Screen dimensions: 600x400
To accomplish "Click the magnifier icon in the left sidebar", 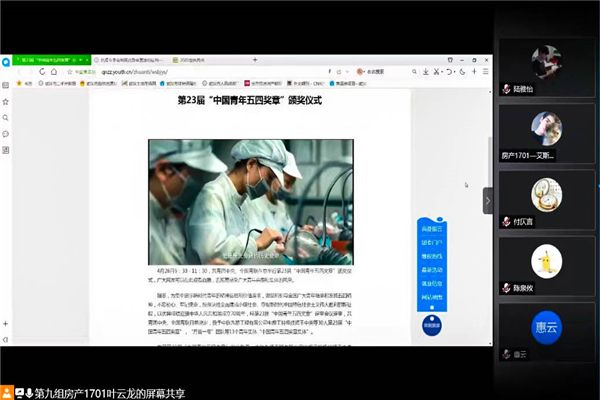I will point(6,118).
